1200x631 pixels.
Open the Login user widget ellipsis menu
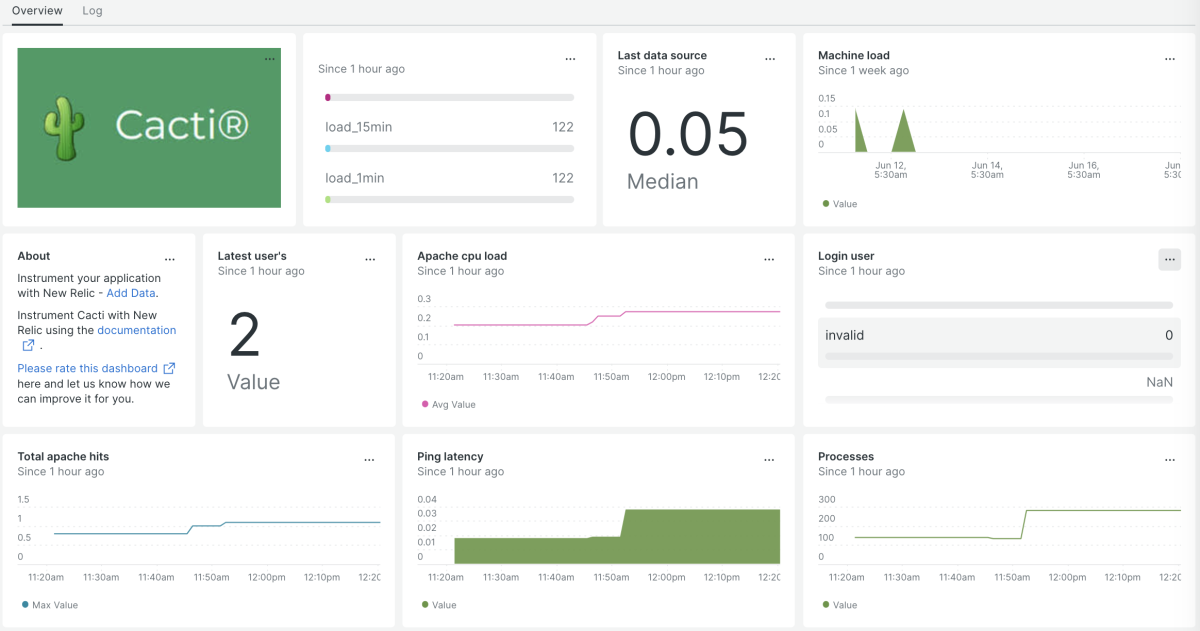[x=1169, y=259]
